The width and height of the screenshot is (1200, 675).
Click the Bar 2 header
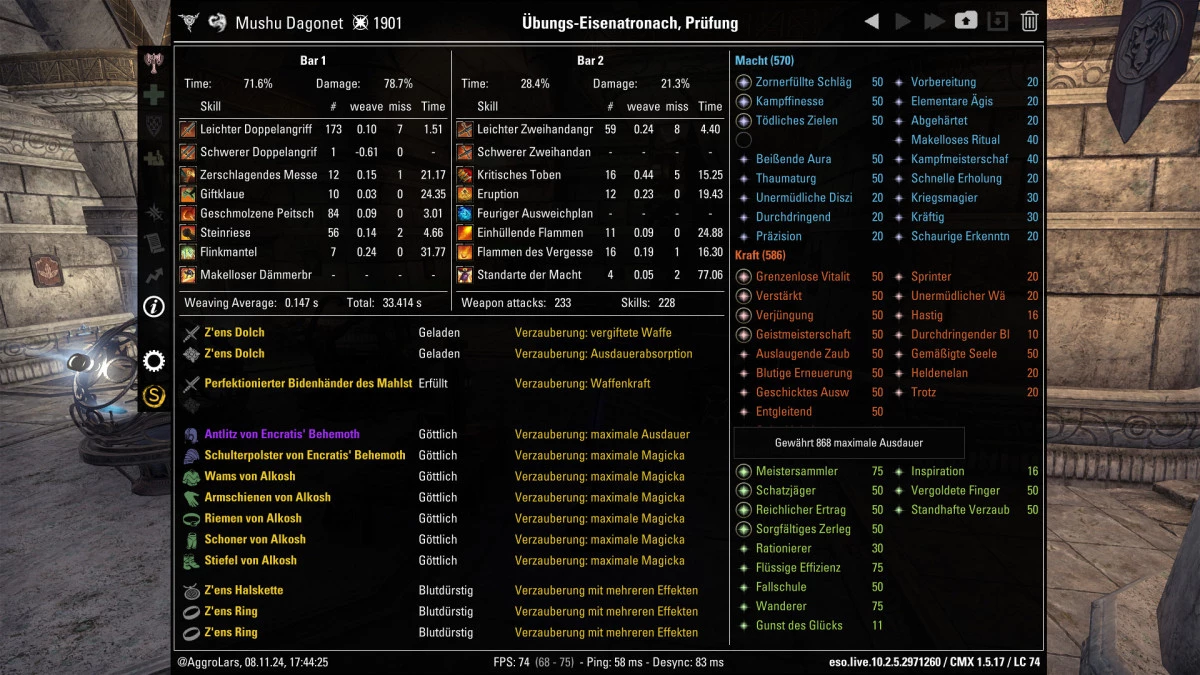[x=591, y=61]
